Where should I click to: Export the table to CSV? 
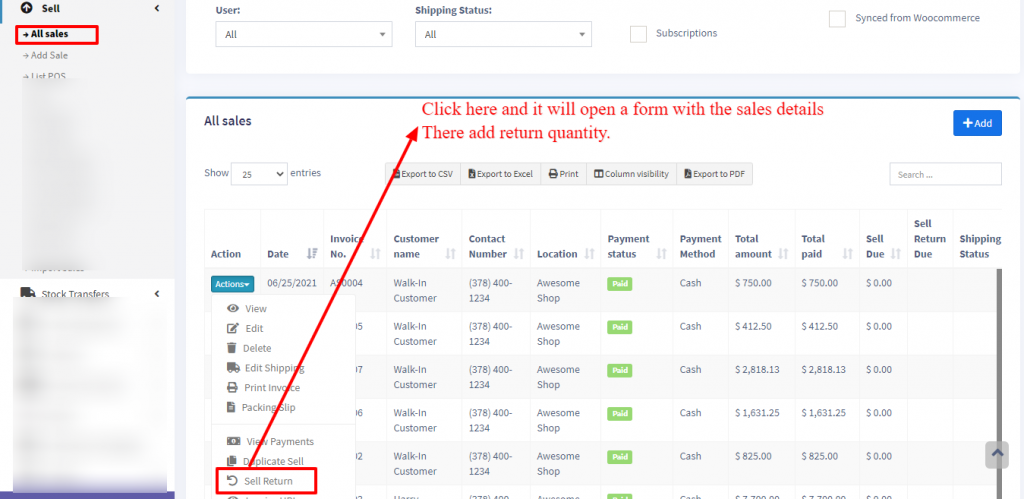coord(423,174)
